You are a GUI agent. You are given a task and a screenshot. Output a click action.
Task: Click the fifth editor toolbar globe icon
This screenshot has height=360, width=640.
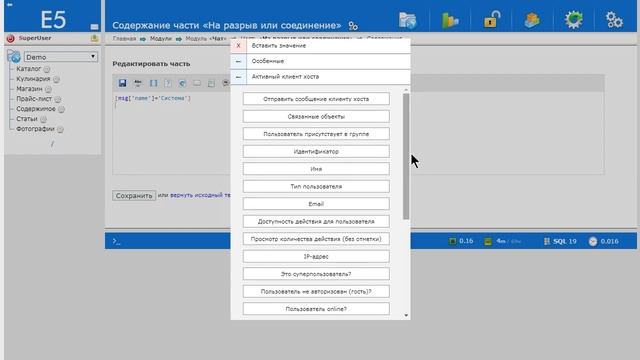(182, 83)
